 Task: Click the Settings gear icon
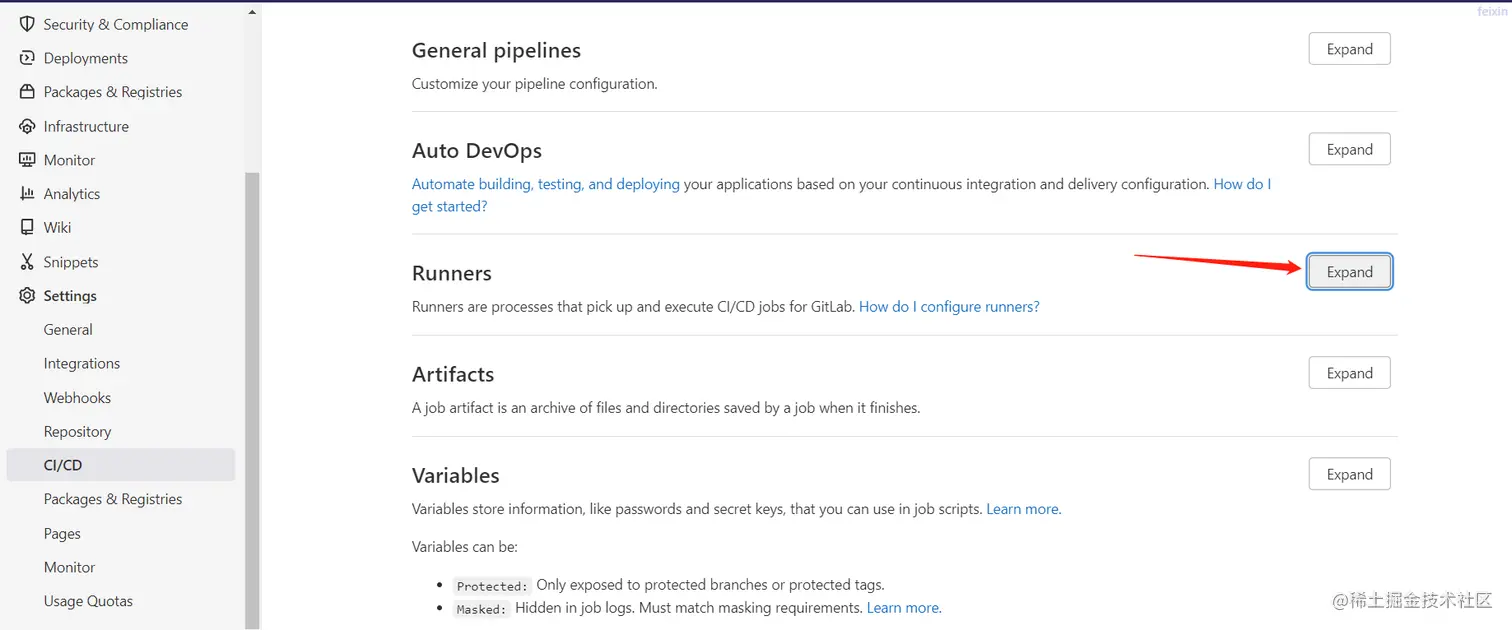click(x=27, y=296)
